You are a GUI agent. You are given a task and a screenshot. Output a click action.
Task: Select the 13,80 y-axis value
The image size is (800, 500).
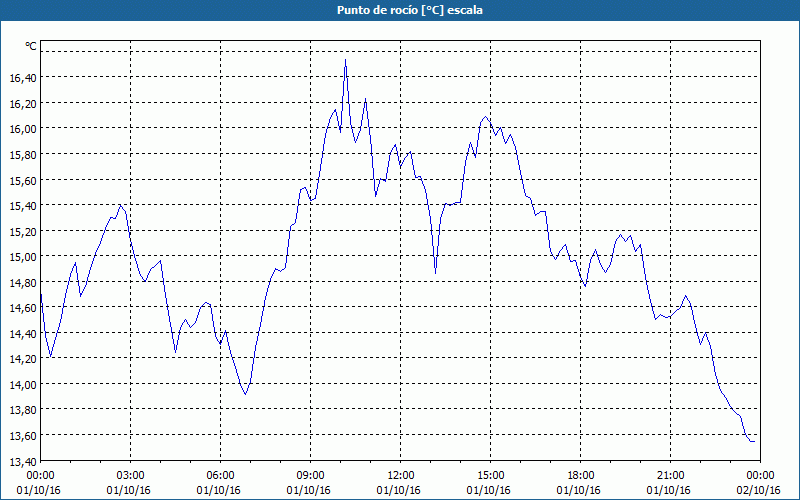23,410
